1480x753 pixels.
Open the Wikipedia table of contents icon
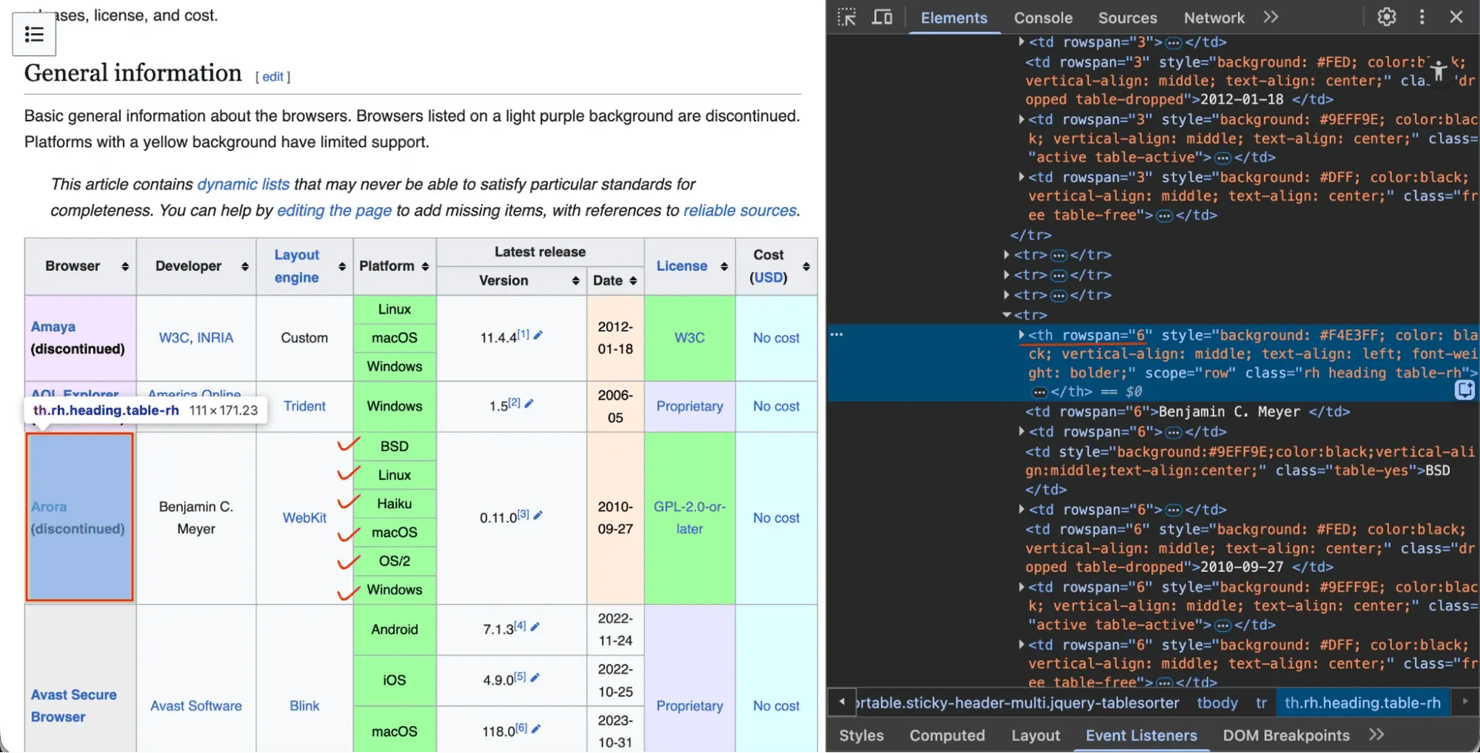click(x=34, y=35)
